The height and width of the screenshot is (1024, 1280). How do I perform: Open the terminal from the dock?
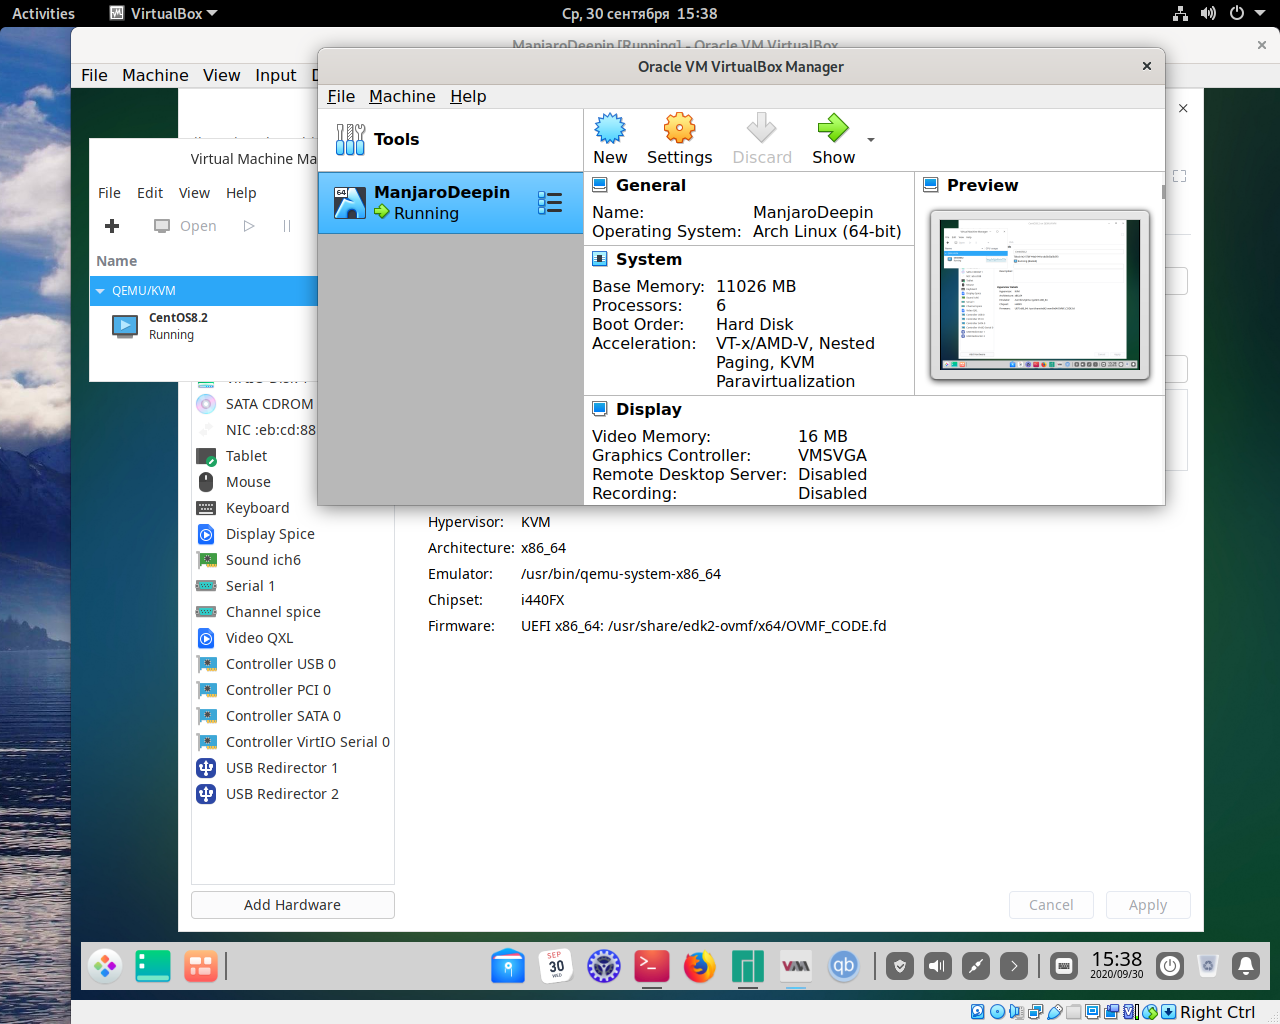click(651, 966)
